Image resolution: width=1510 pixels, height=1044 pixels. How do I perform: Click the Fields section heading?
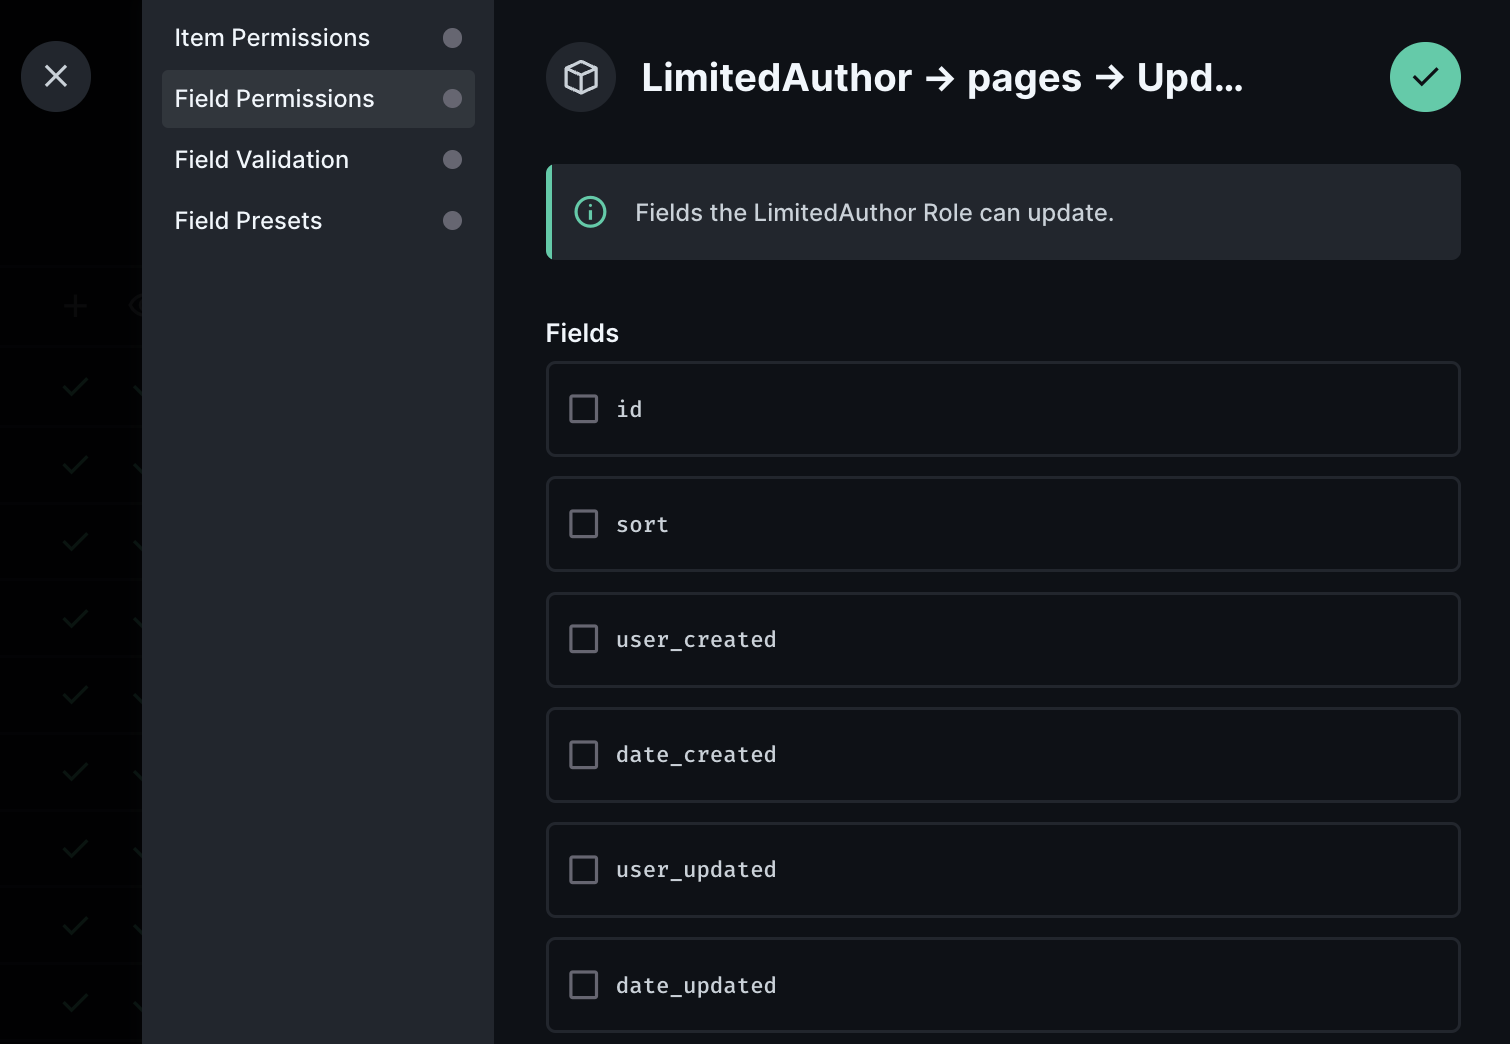point(582,333)
